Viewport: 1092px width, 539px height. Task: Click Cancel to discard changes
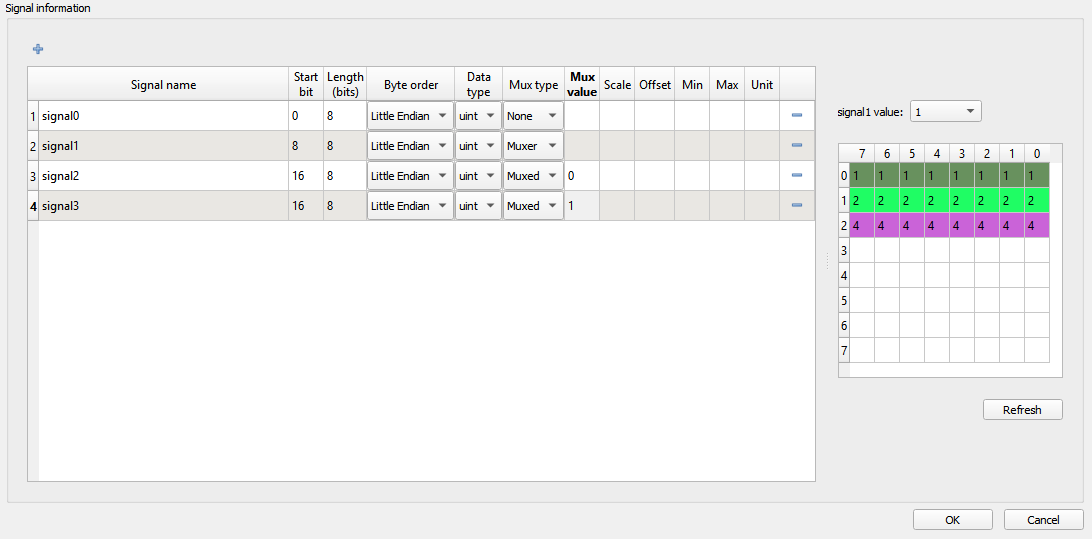tap(1043, 520)
